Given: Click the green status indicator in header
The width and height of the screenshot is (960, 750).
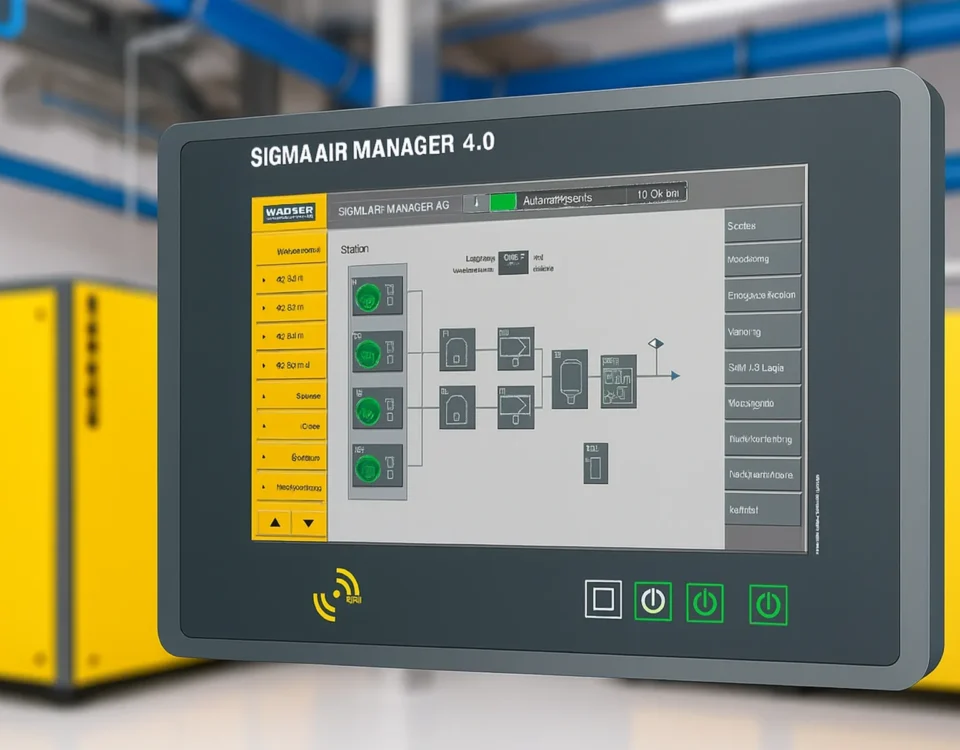Looking at the screenshot, I should pos(503,201).
